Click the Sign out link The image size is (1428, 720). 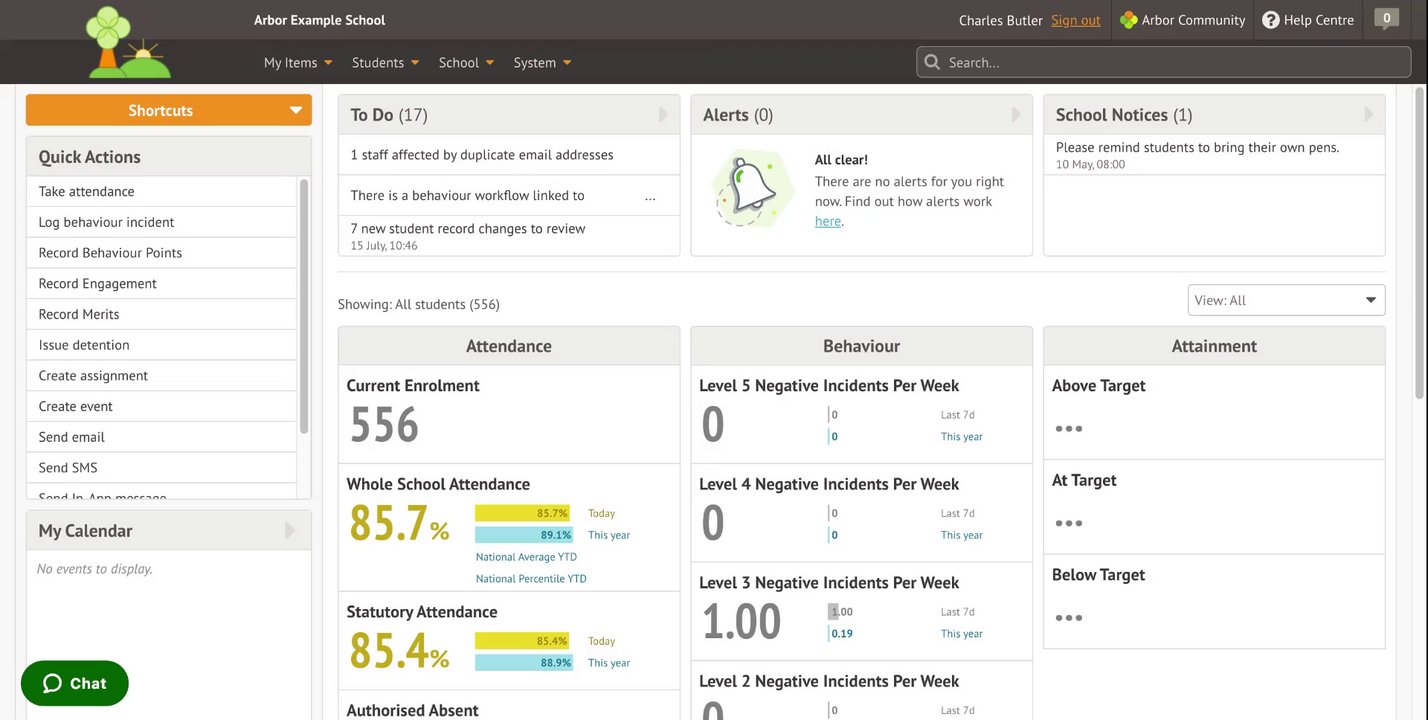click(1075, 20)
